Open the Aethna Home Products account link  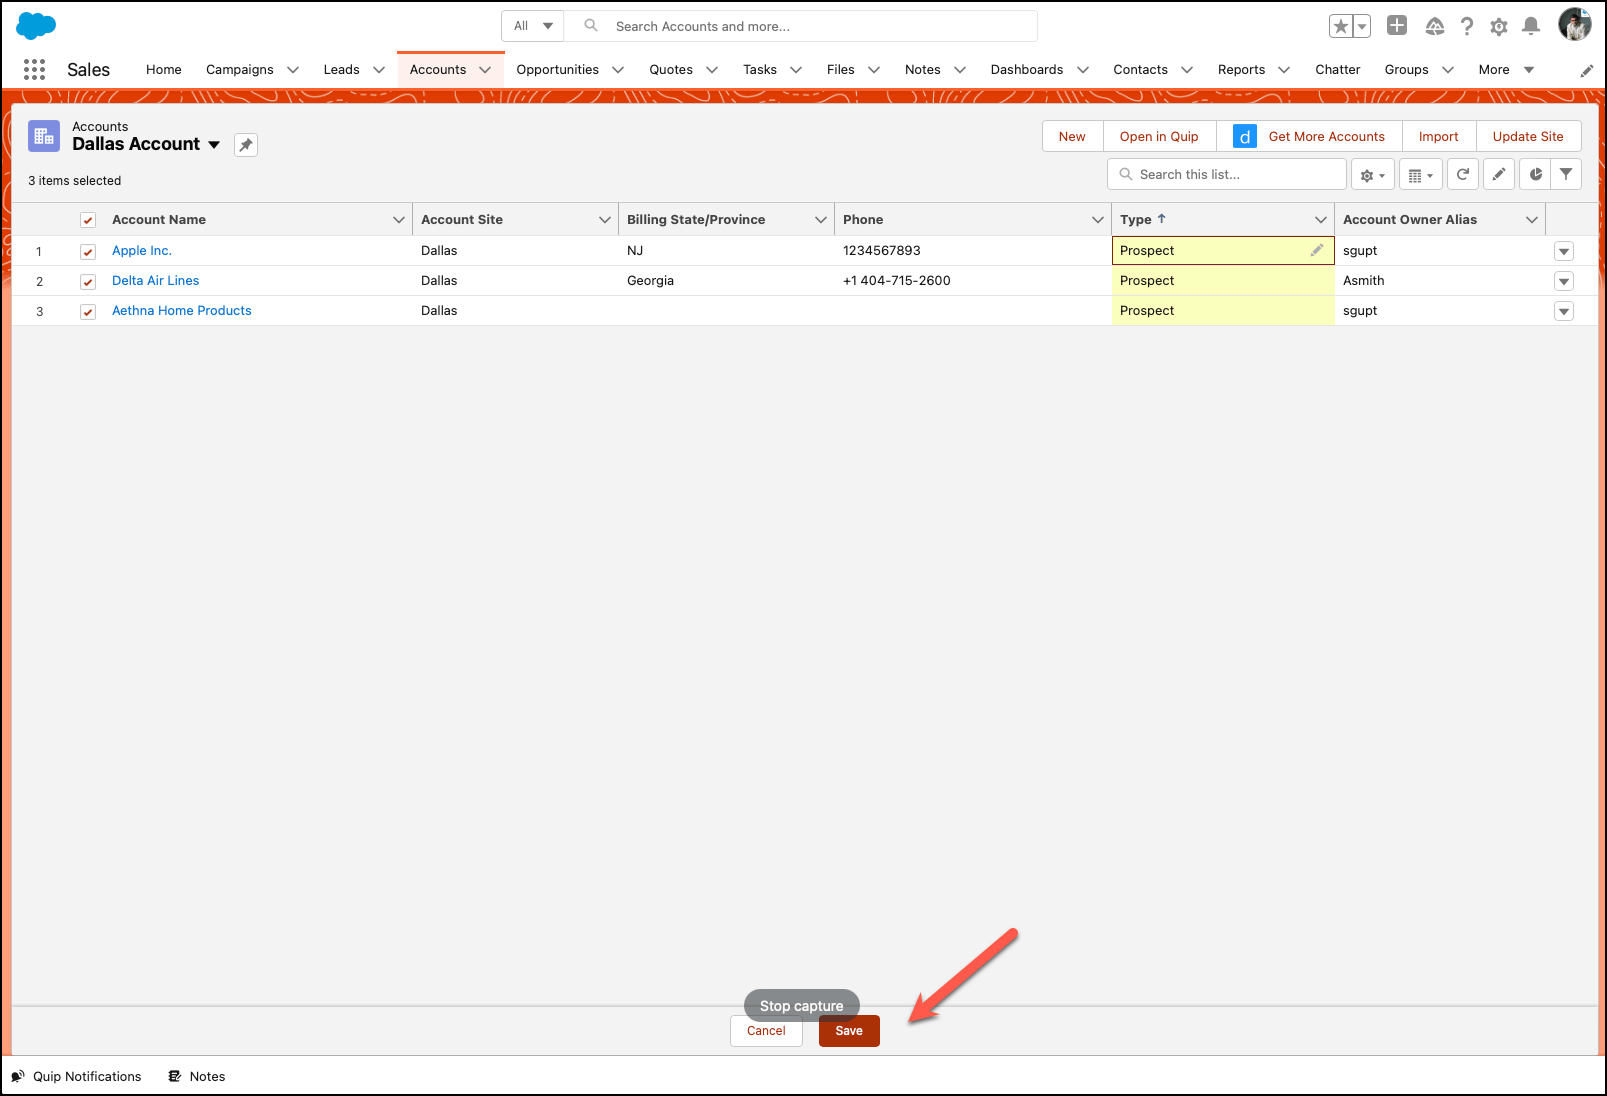182,311
